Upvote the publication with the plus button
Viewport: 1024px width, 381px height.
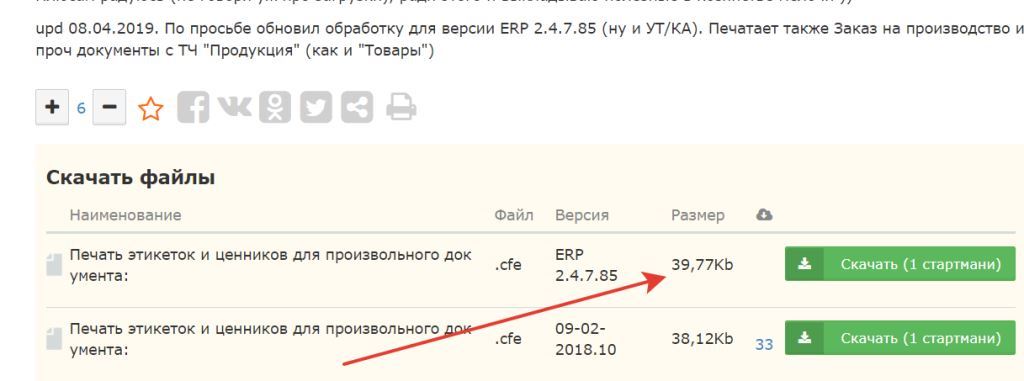coord(52,107)
